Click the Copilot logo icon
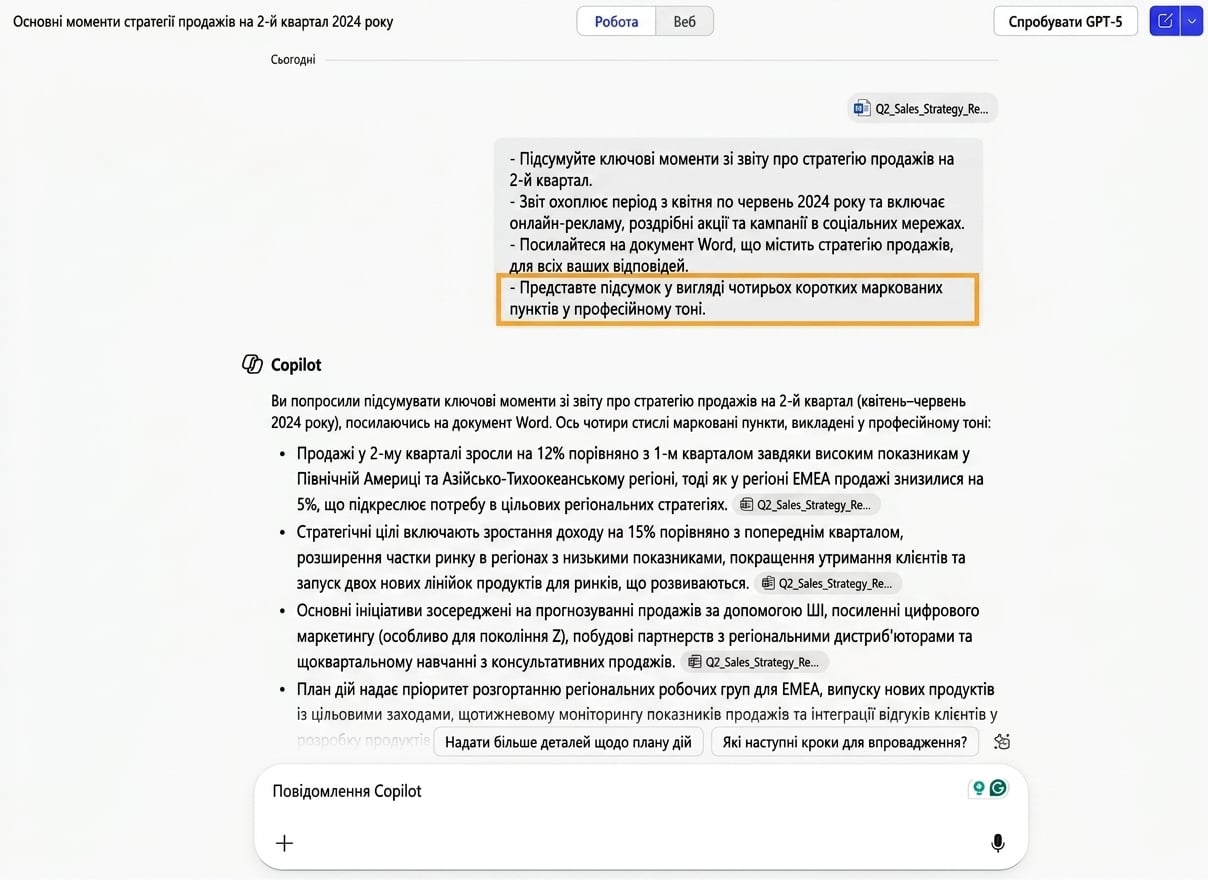The width and height of the screenshot is (1208, 880). tap(253, 365)
